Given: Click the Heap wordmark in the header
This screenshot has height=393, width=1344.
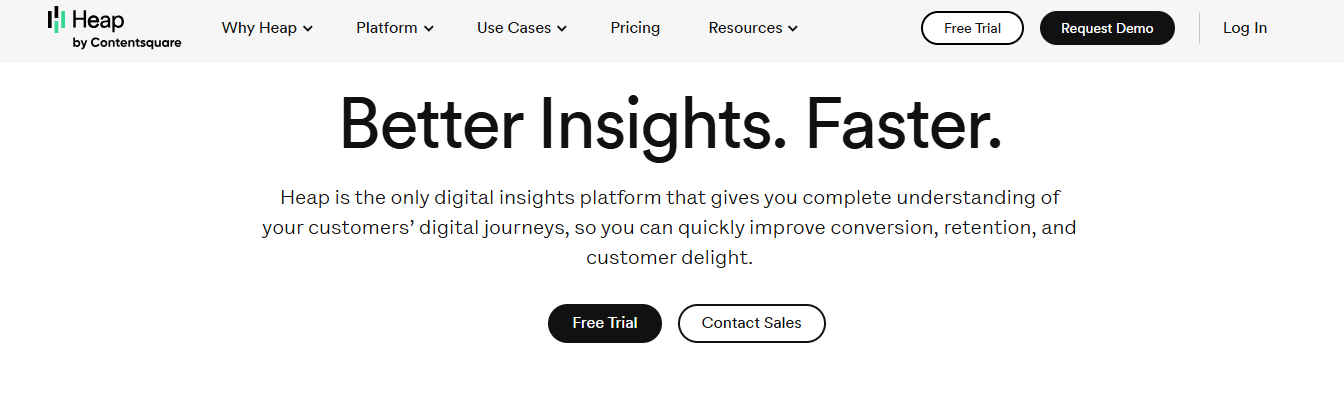Looking at the screenshot, I should coord(98,20).
